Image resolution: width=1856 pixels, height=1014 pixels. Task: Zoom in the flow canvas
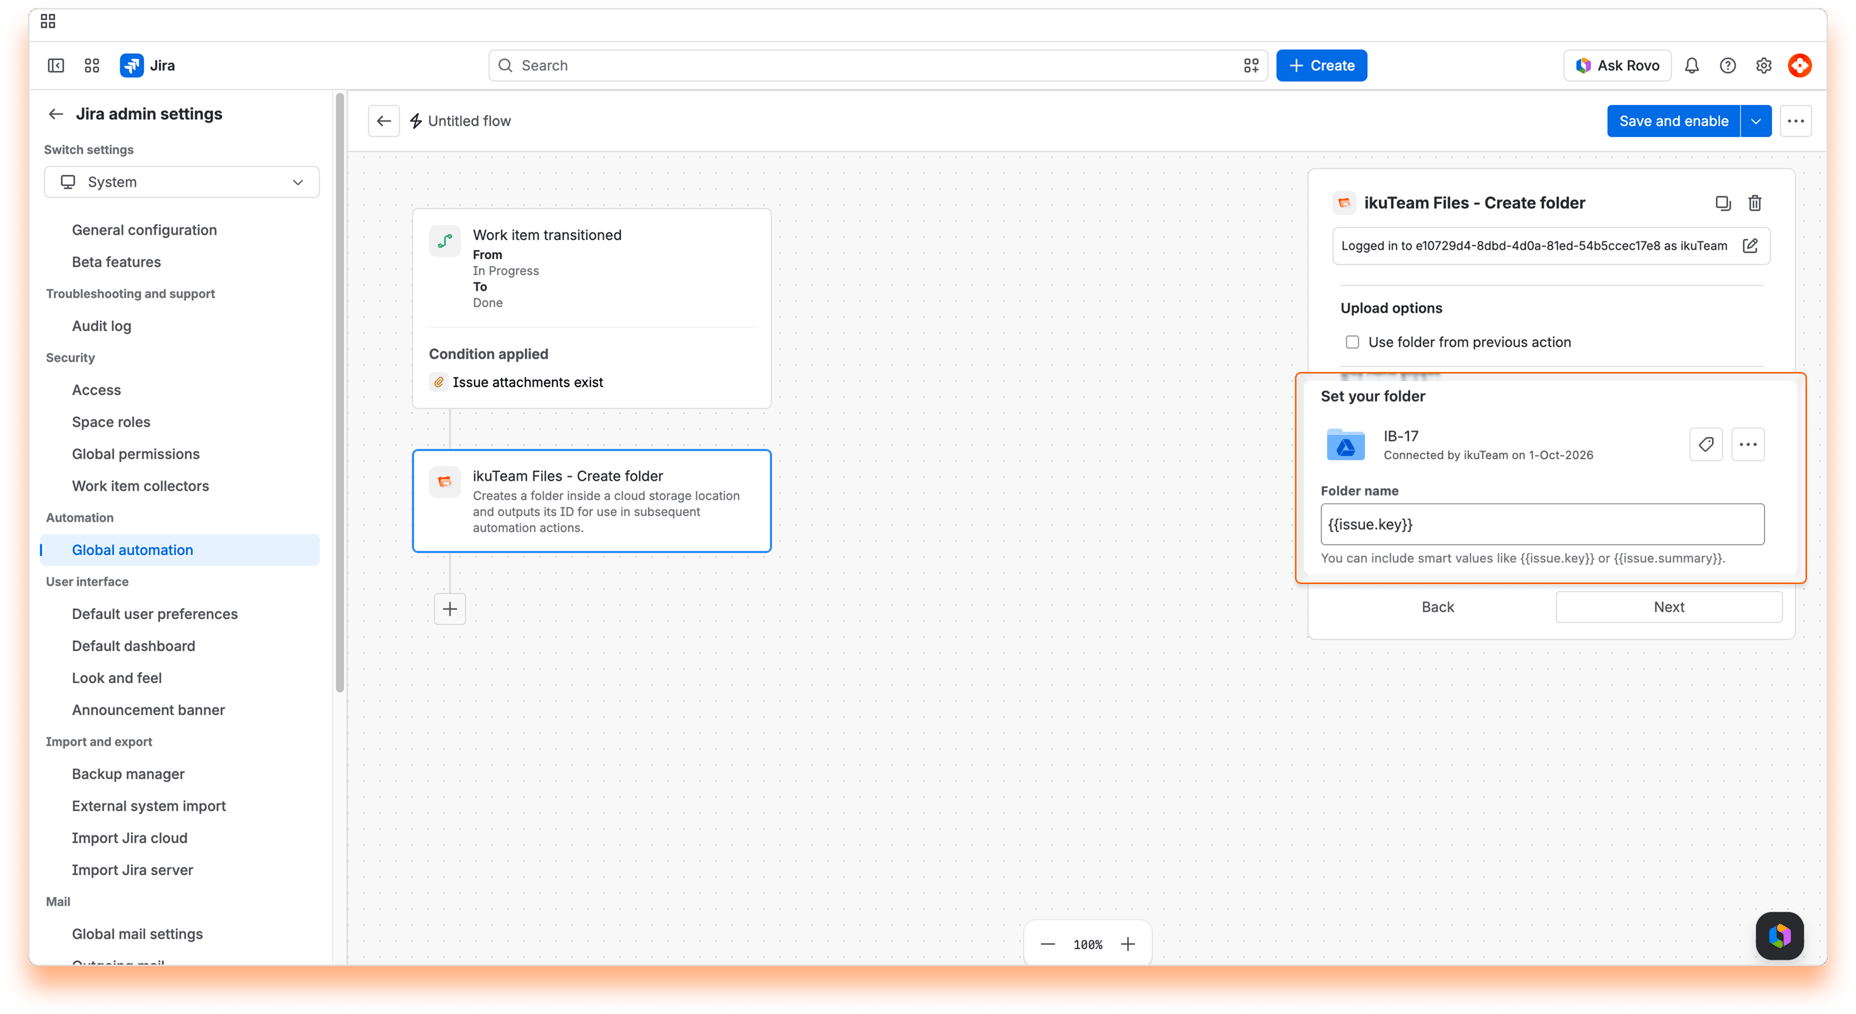pos(1128,944)
